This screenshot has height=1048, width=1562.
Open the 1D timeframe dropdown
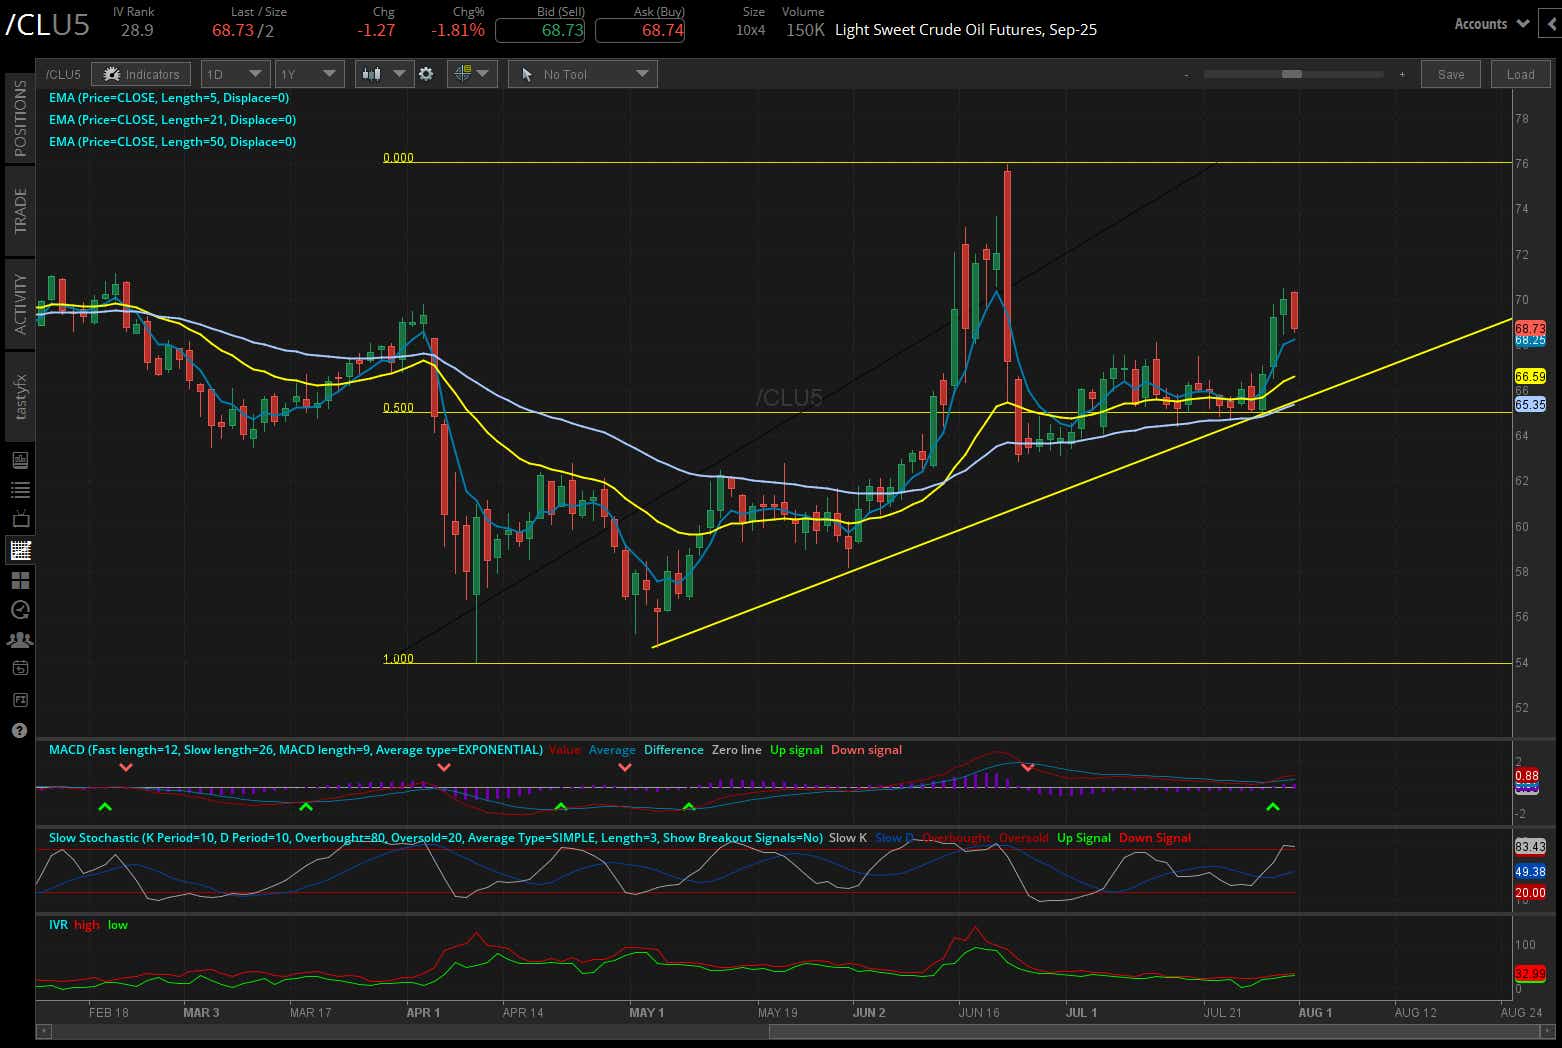click(x=234, y=73)
